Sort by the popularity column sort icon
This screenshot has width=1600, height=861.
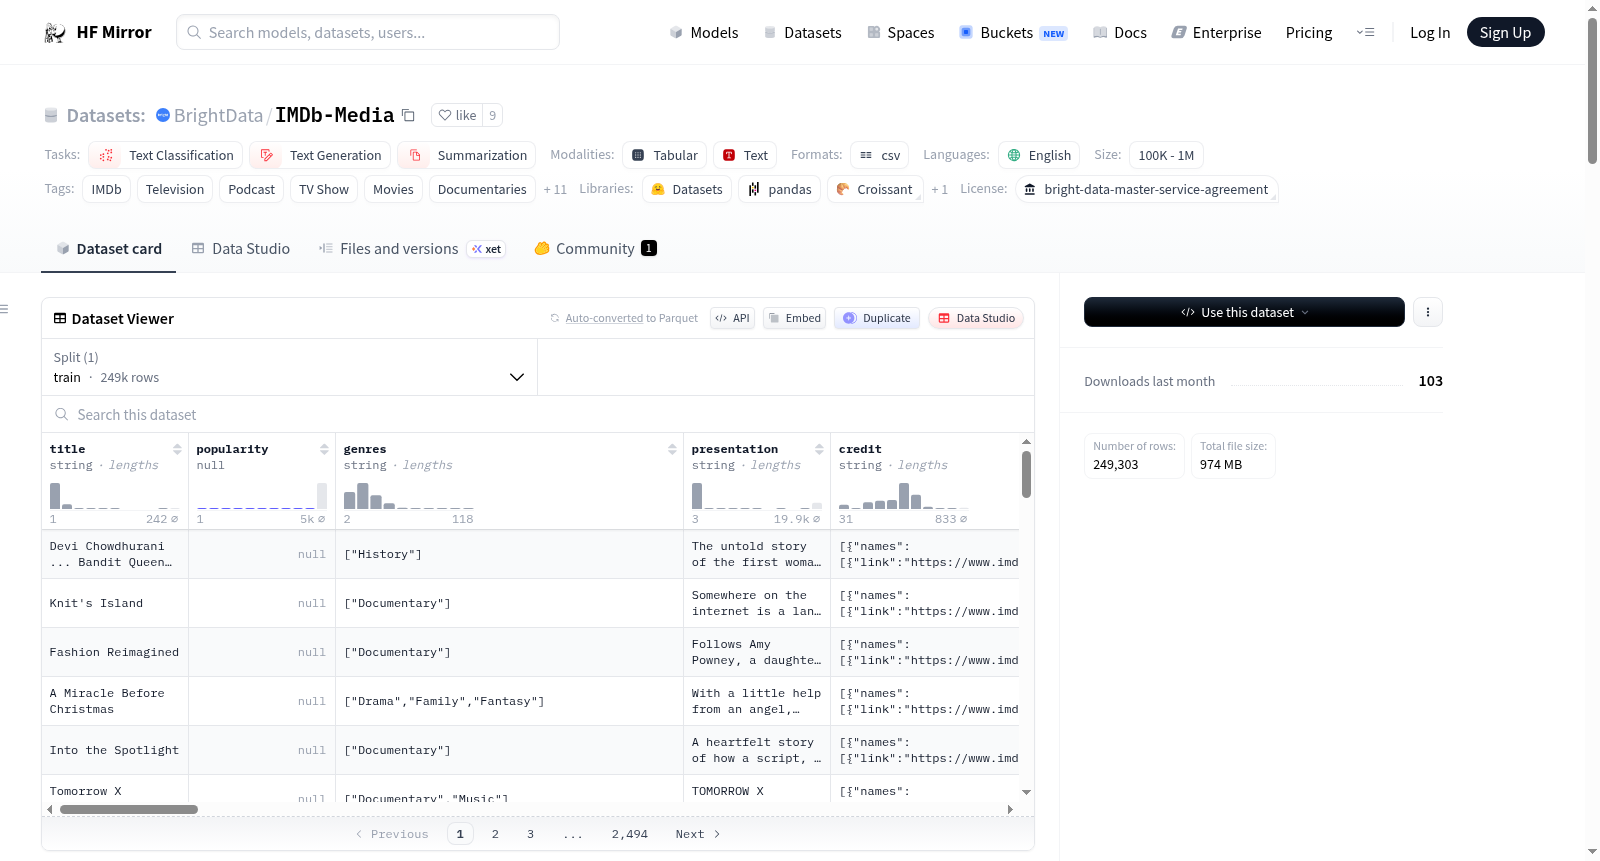tap(324, 449)
